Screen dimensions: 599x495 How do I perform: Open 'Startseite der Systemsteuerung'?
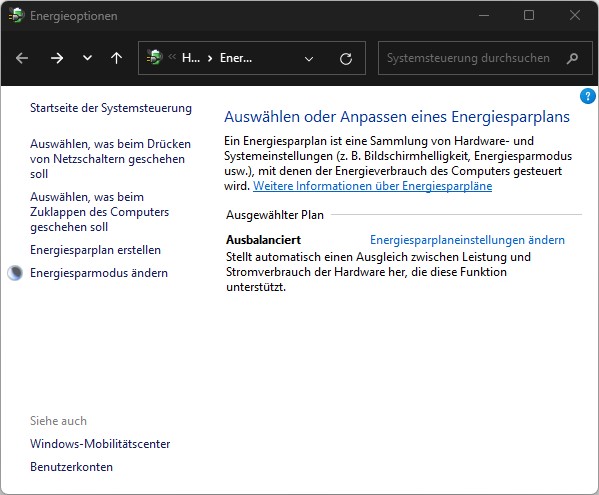(x=111, y=108)
